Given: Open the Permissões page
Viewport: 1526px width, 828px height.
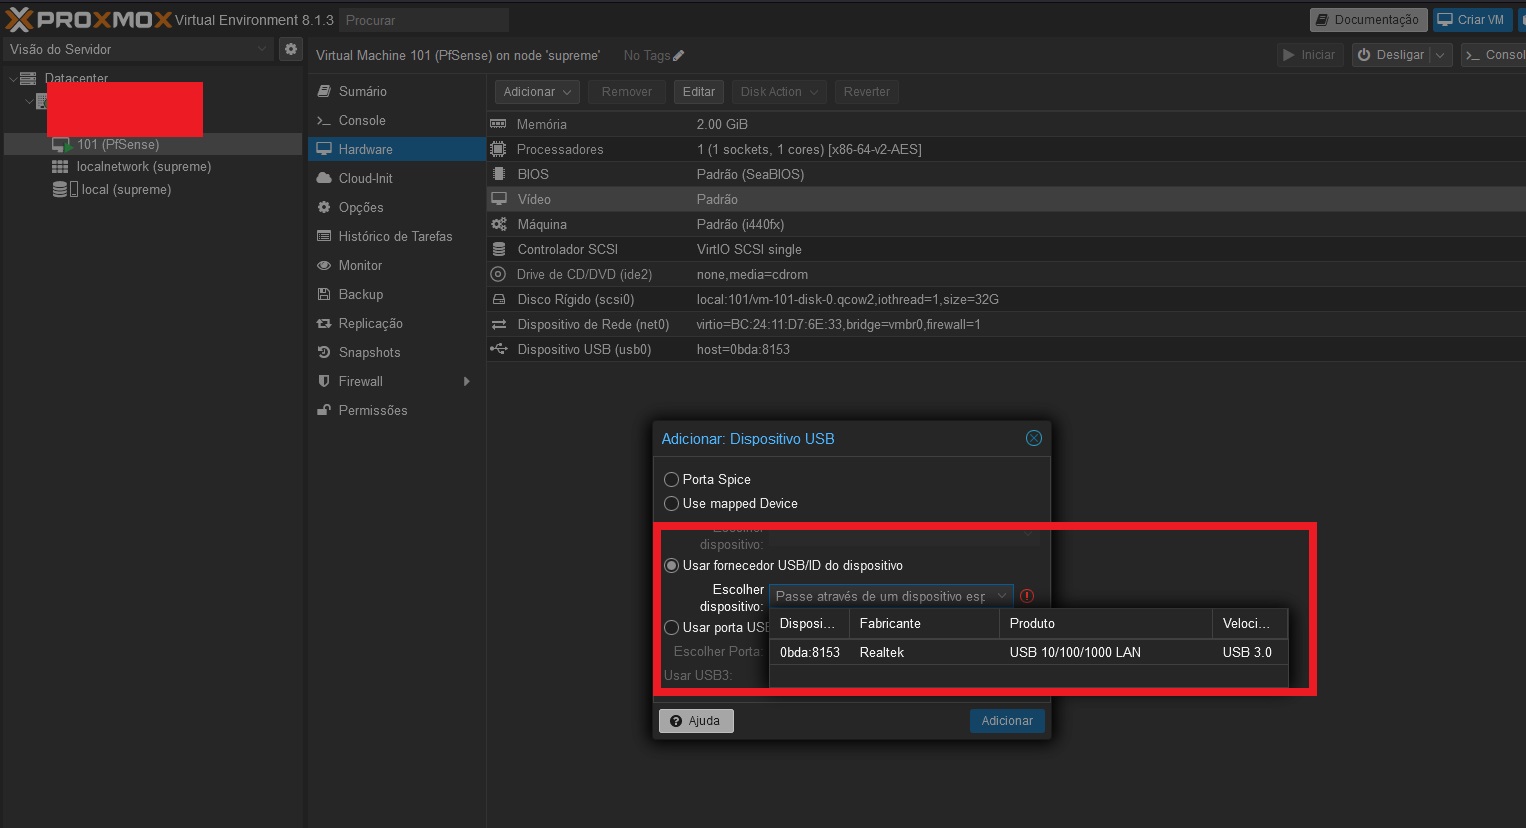Looking at the screenshot, I should pyautogui.click(x=396, y=410).
